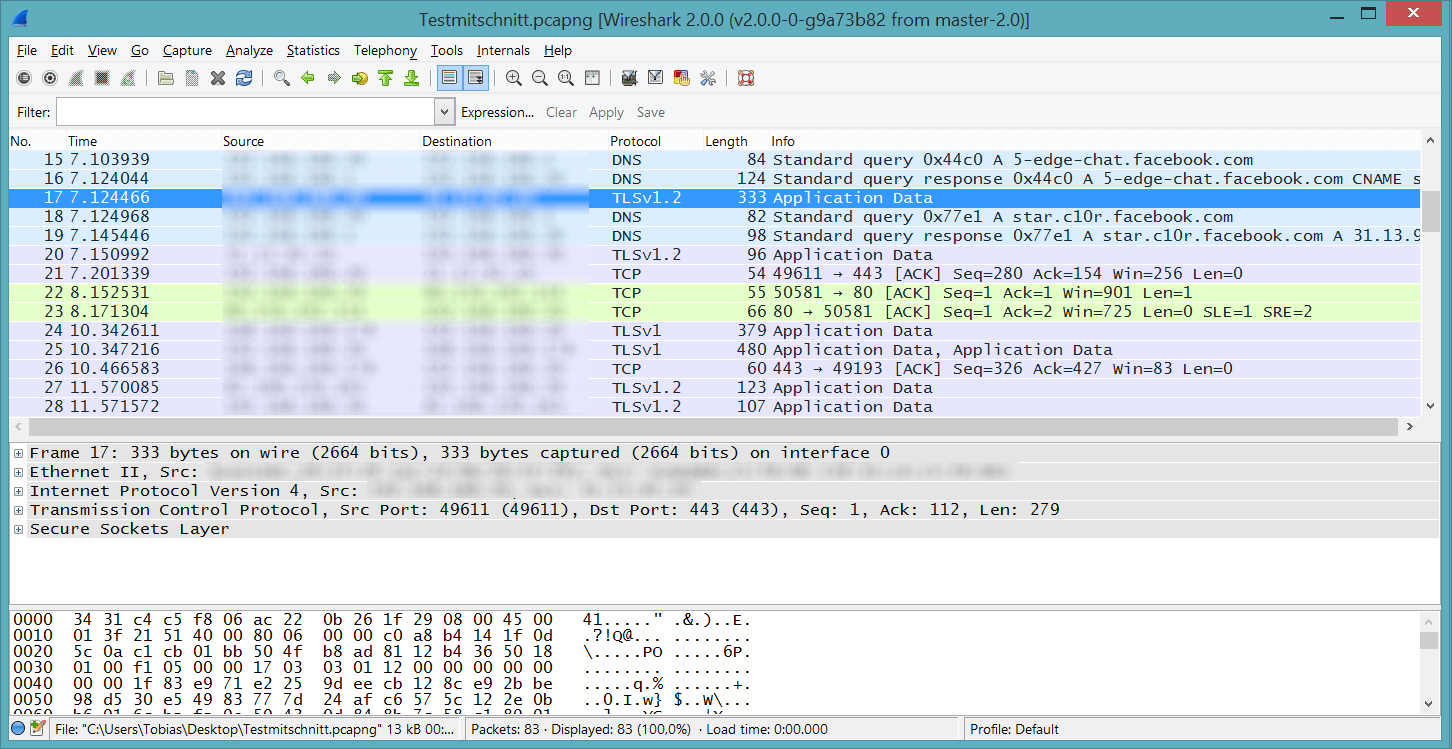Screen dimensions: 1452x749
Task: Go to packet number icon
Action: click(x=360, y=78)
